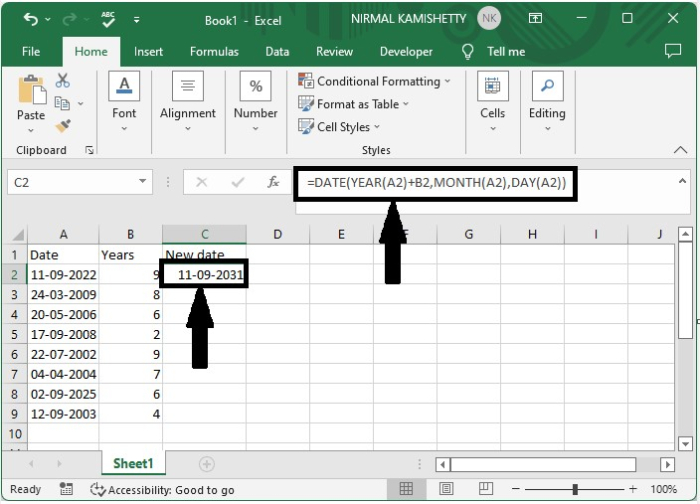
Task: Click the Cut scissors icon
Action: 63,80
